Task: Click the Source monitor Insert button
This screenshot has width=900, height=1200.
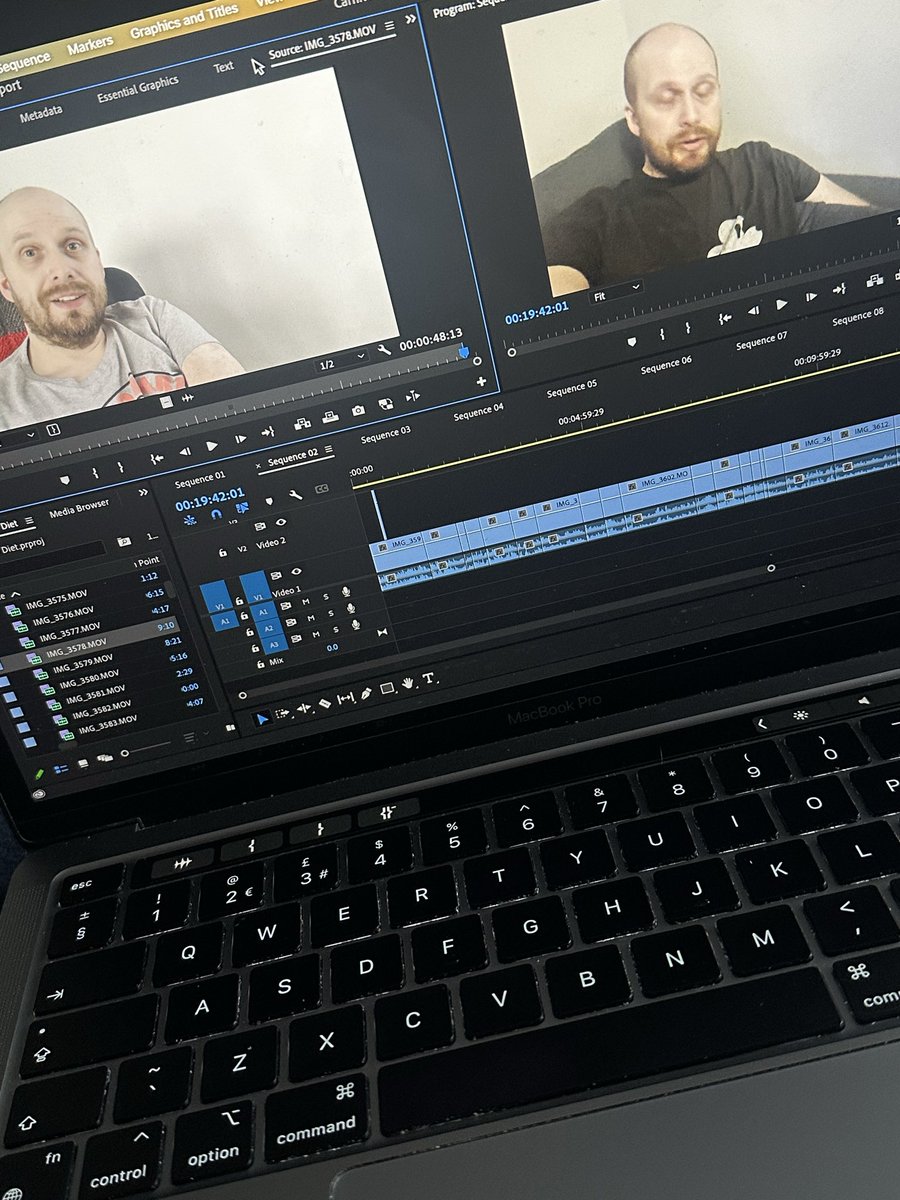Action: tap(302, 423)
